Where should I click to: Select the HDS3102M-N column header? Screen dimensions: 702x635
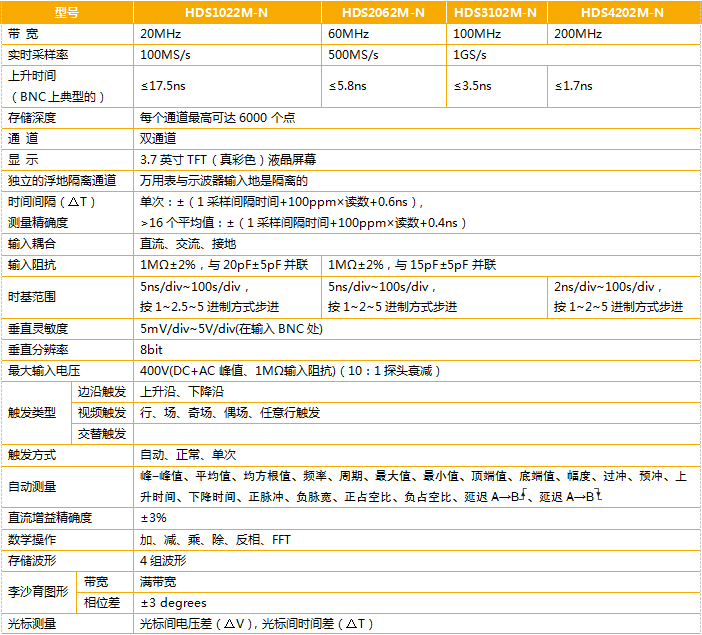(495, 13)
